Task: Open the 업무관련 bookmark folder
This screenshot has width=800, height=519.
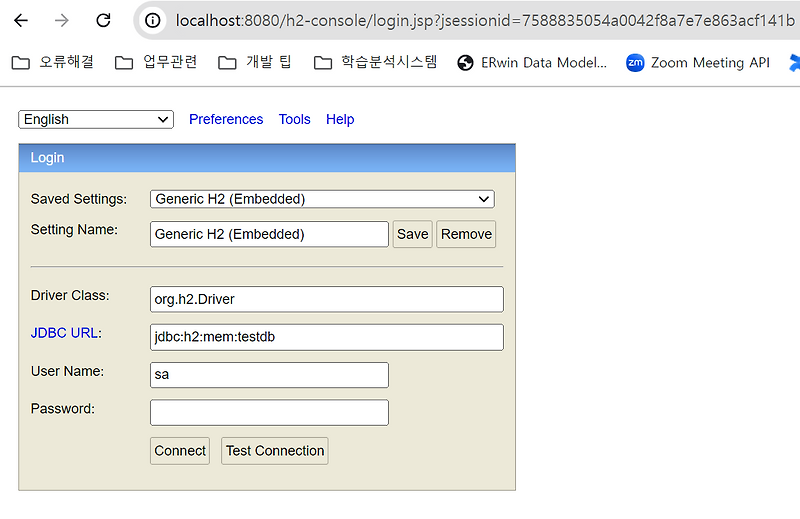Action: 156,62
